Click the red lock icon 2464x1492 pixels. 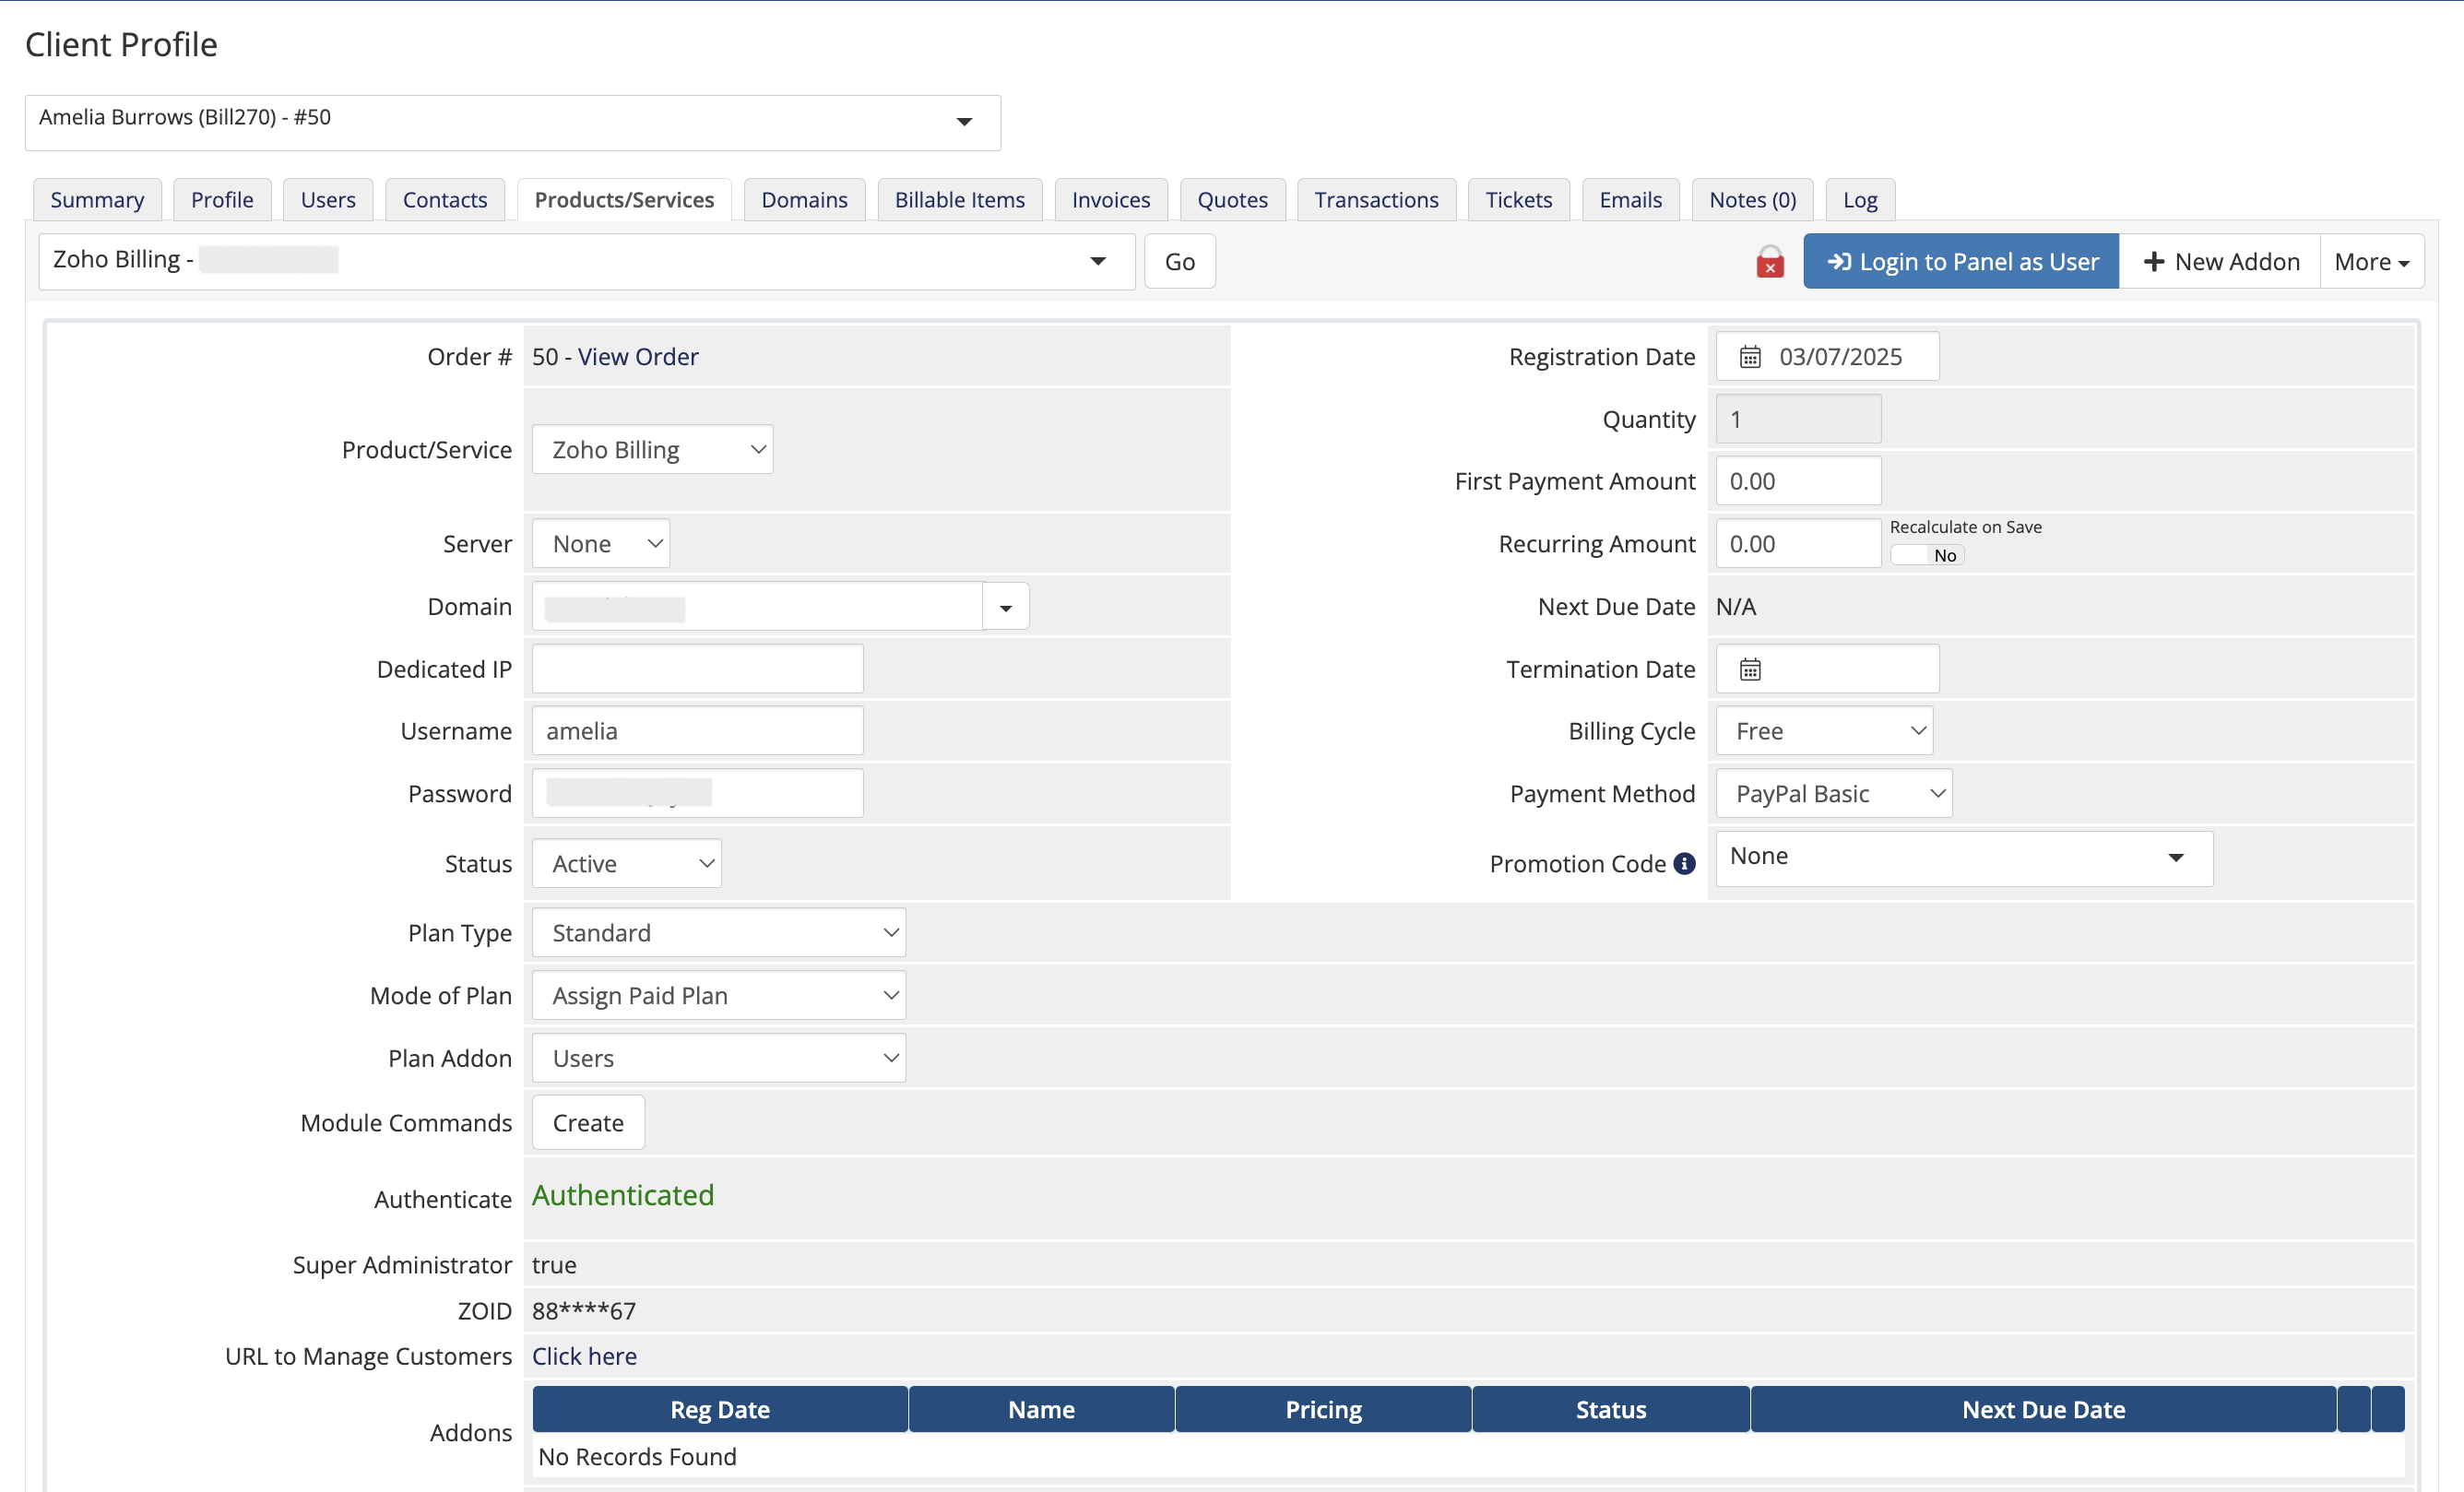1769,262
